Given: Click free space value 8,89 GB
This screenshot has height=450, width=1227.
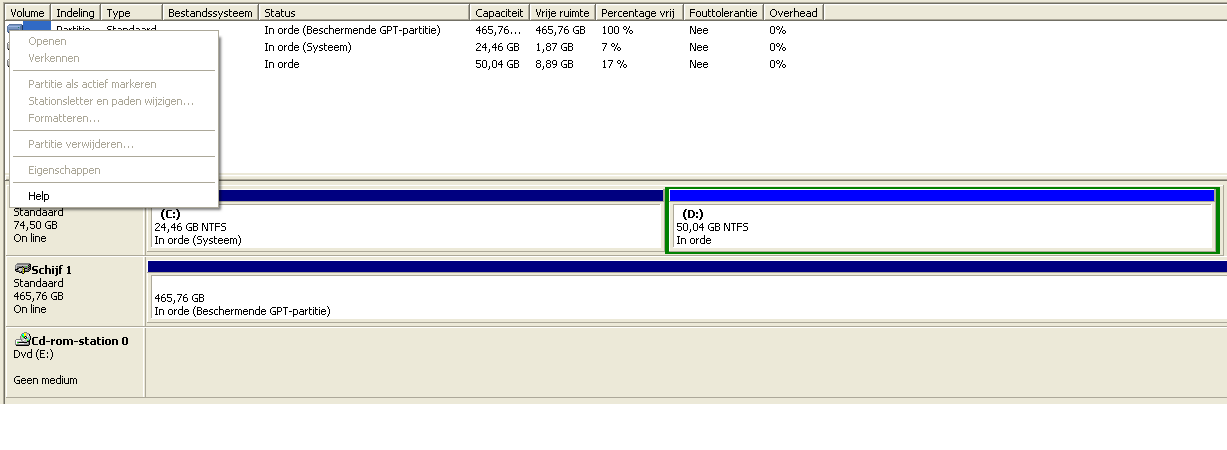Looking at the screenshot, I should [554, 64].
